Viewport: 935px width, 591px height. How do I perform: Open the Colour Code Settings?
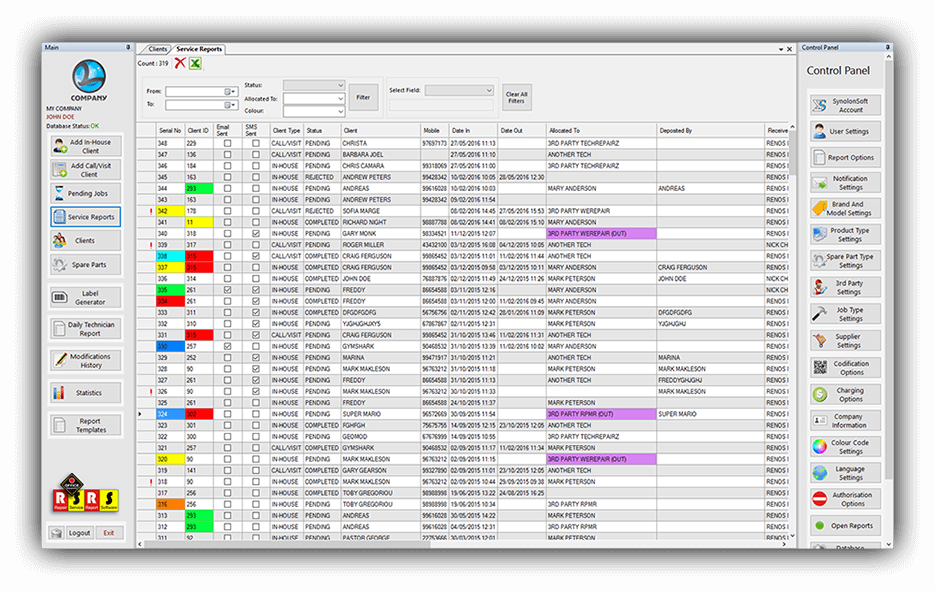click(x=845, y=446)
